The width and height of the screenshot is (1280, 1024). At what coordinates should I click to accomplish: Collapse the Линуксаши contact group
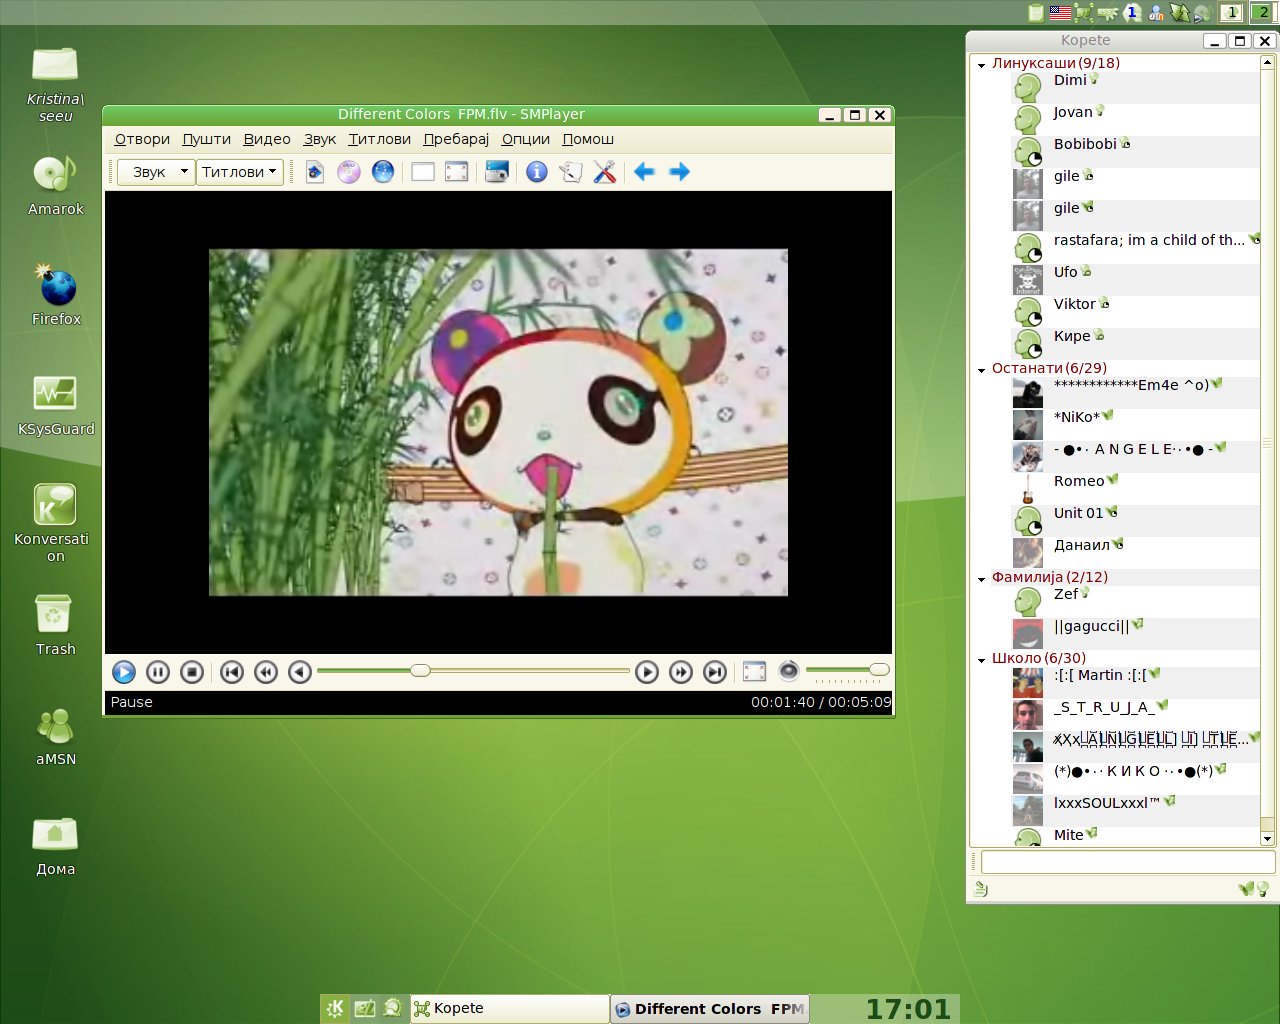tap(981, 64)
